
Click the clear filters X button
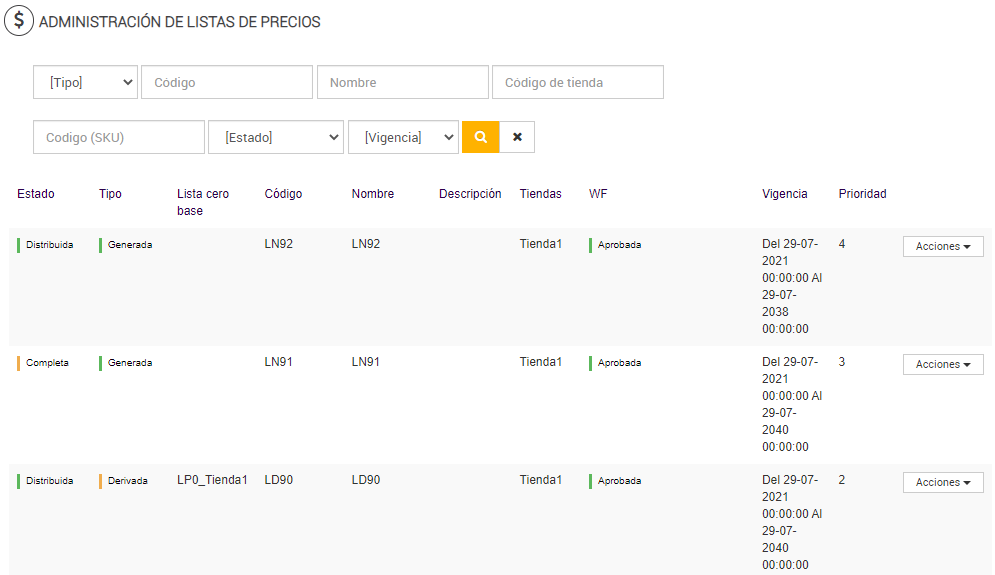pyautogui.click(x=517, y=137)
